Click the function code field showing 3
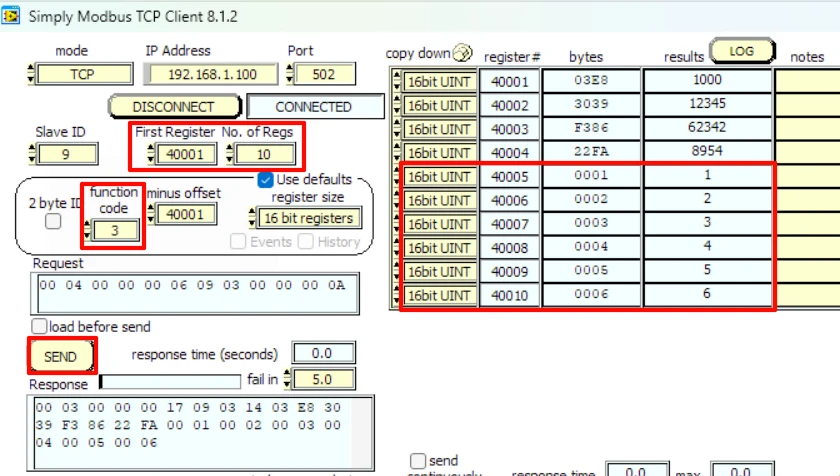840x476 pixels. [115, 230]
